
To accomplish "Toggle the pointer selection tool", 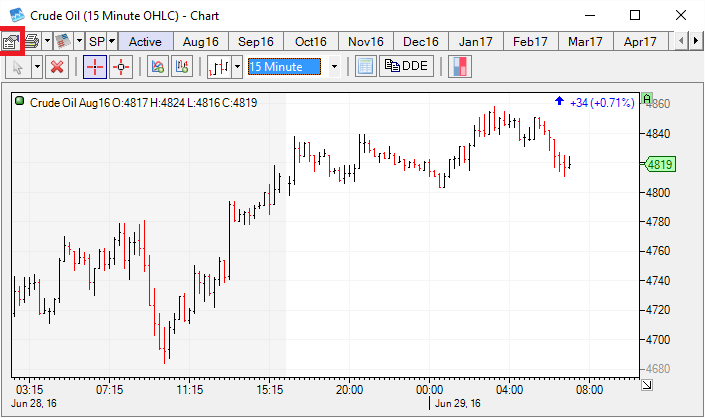I will point(17,67).
